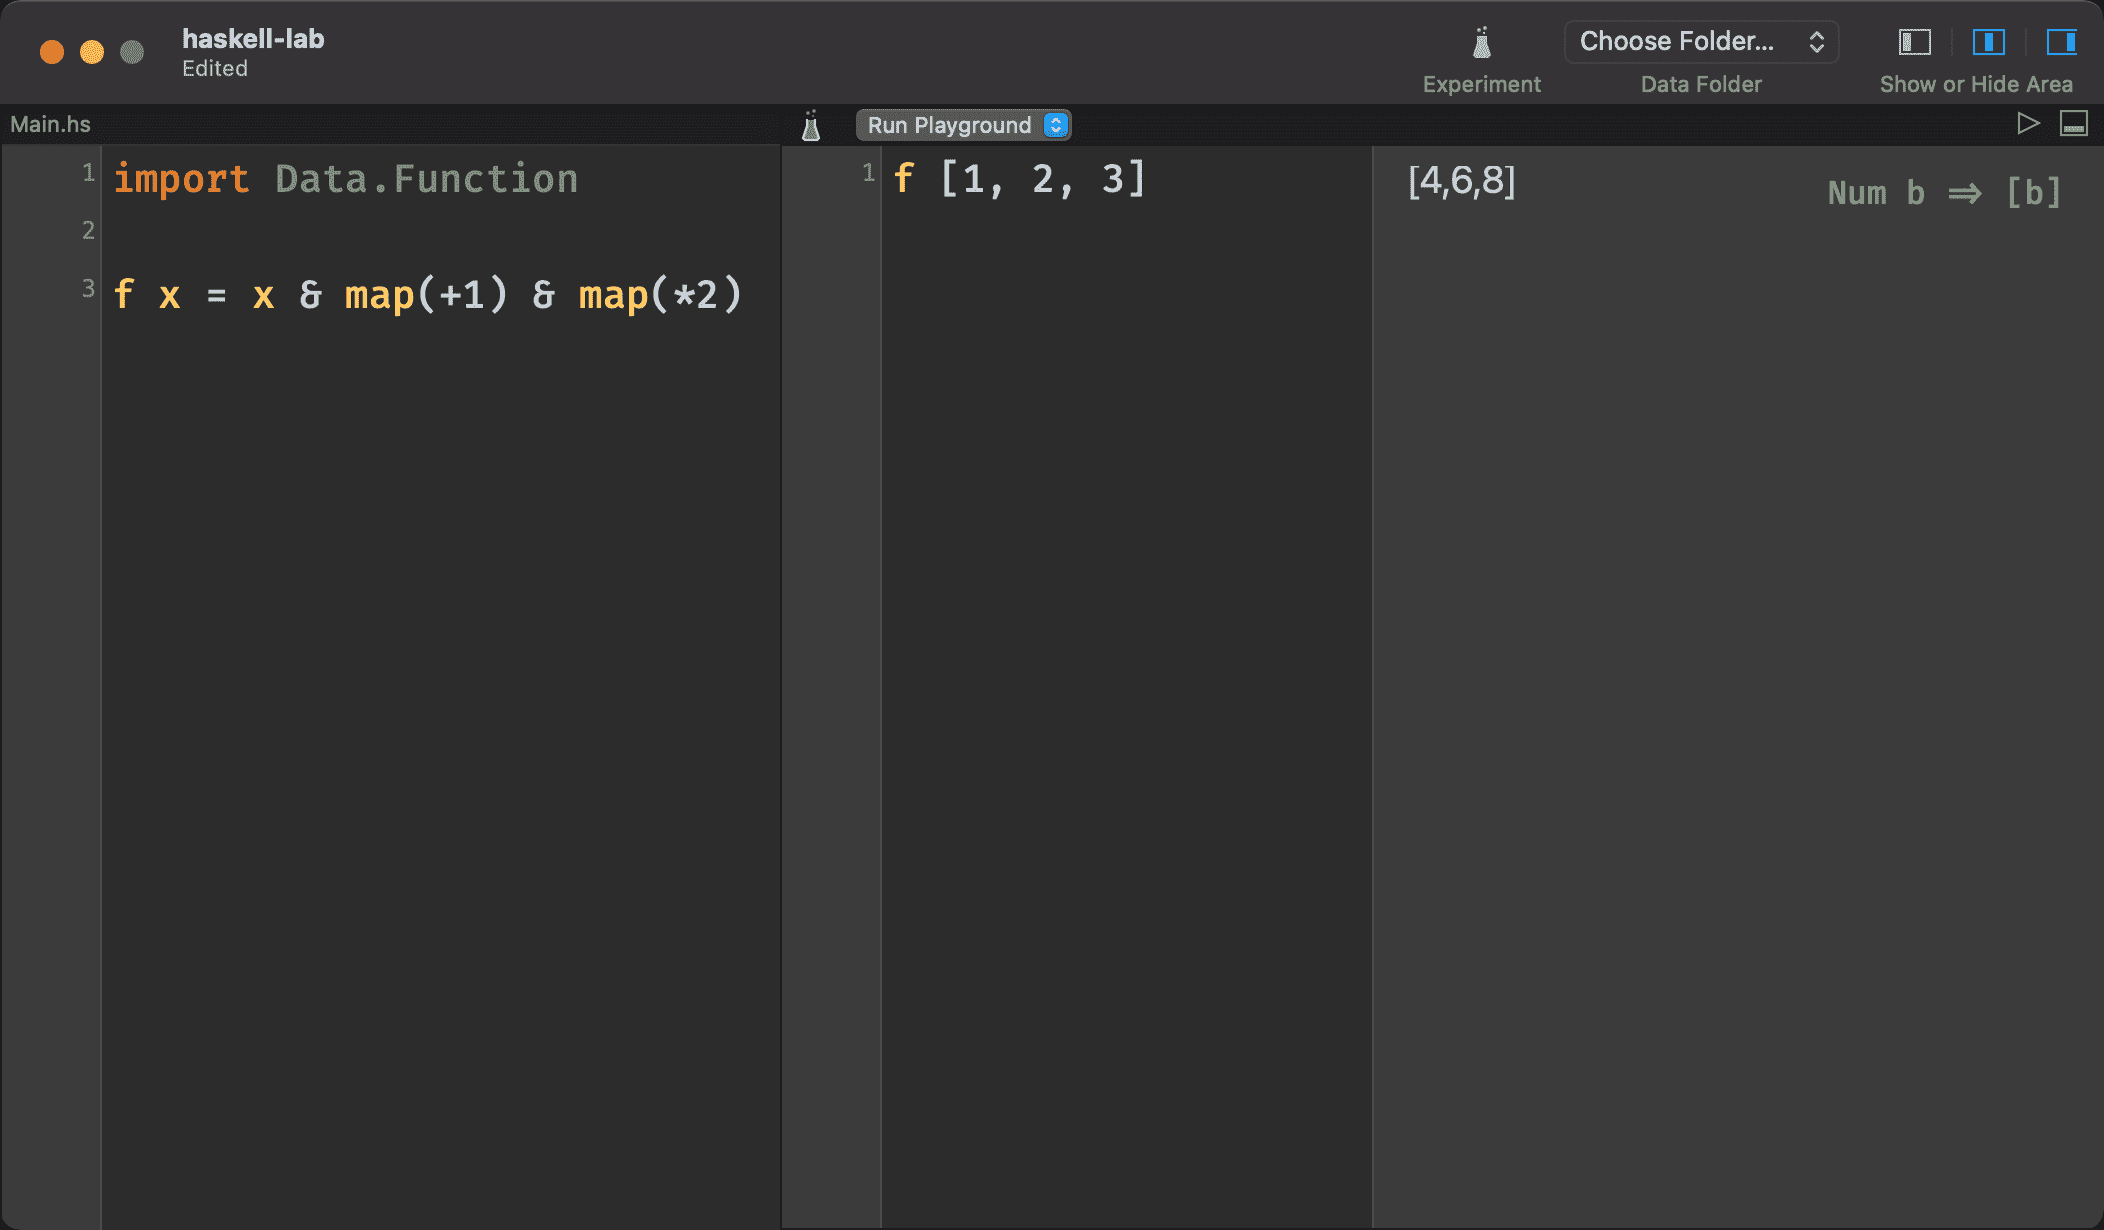Click the haskell-lab window title
This screenshot has height=1230, width=2104.
253,39
